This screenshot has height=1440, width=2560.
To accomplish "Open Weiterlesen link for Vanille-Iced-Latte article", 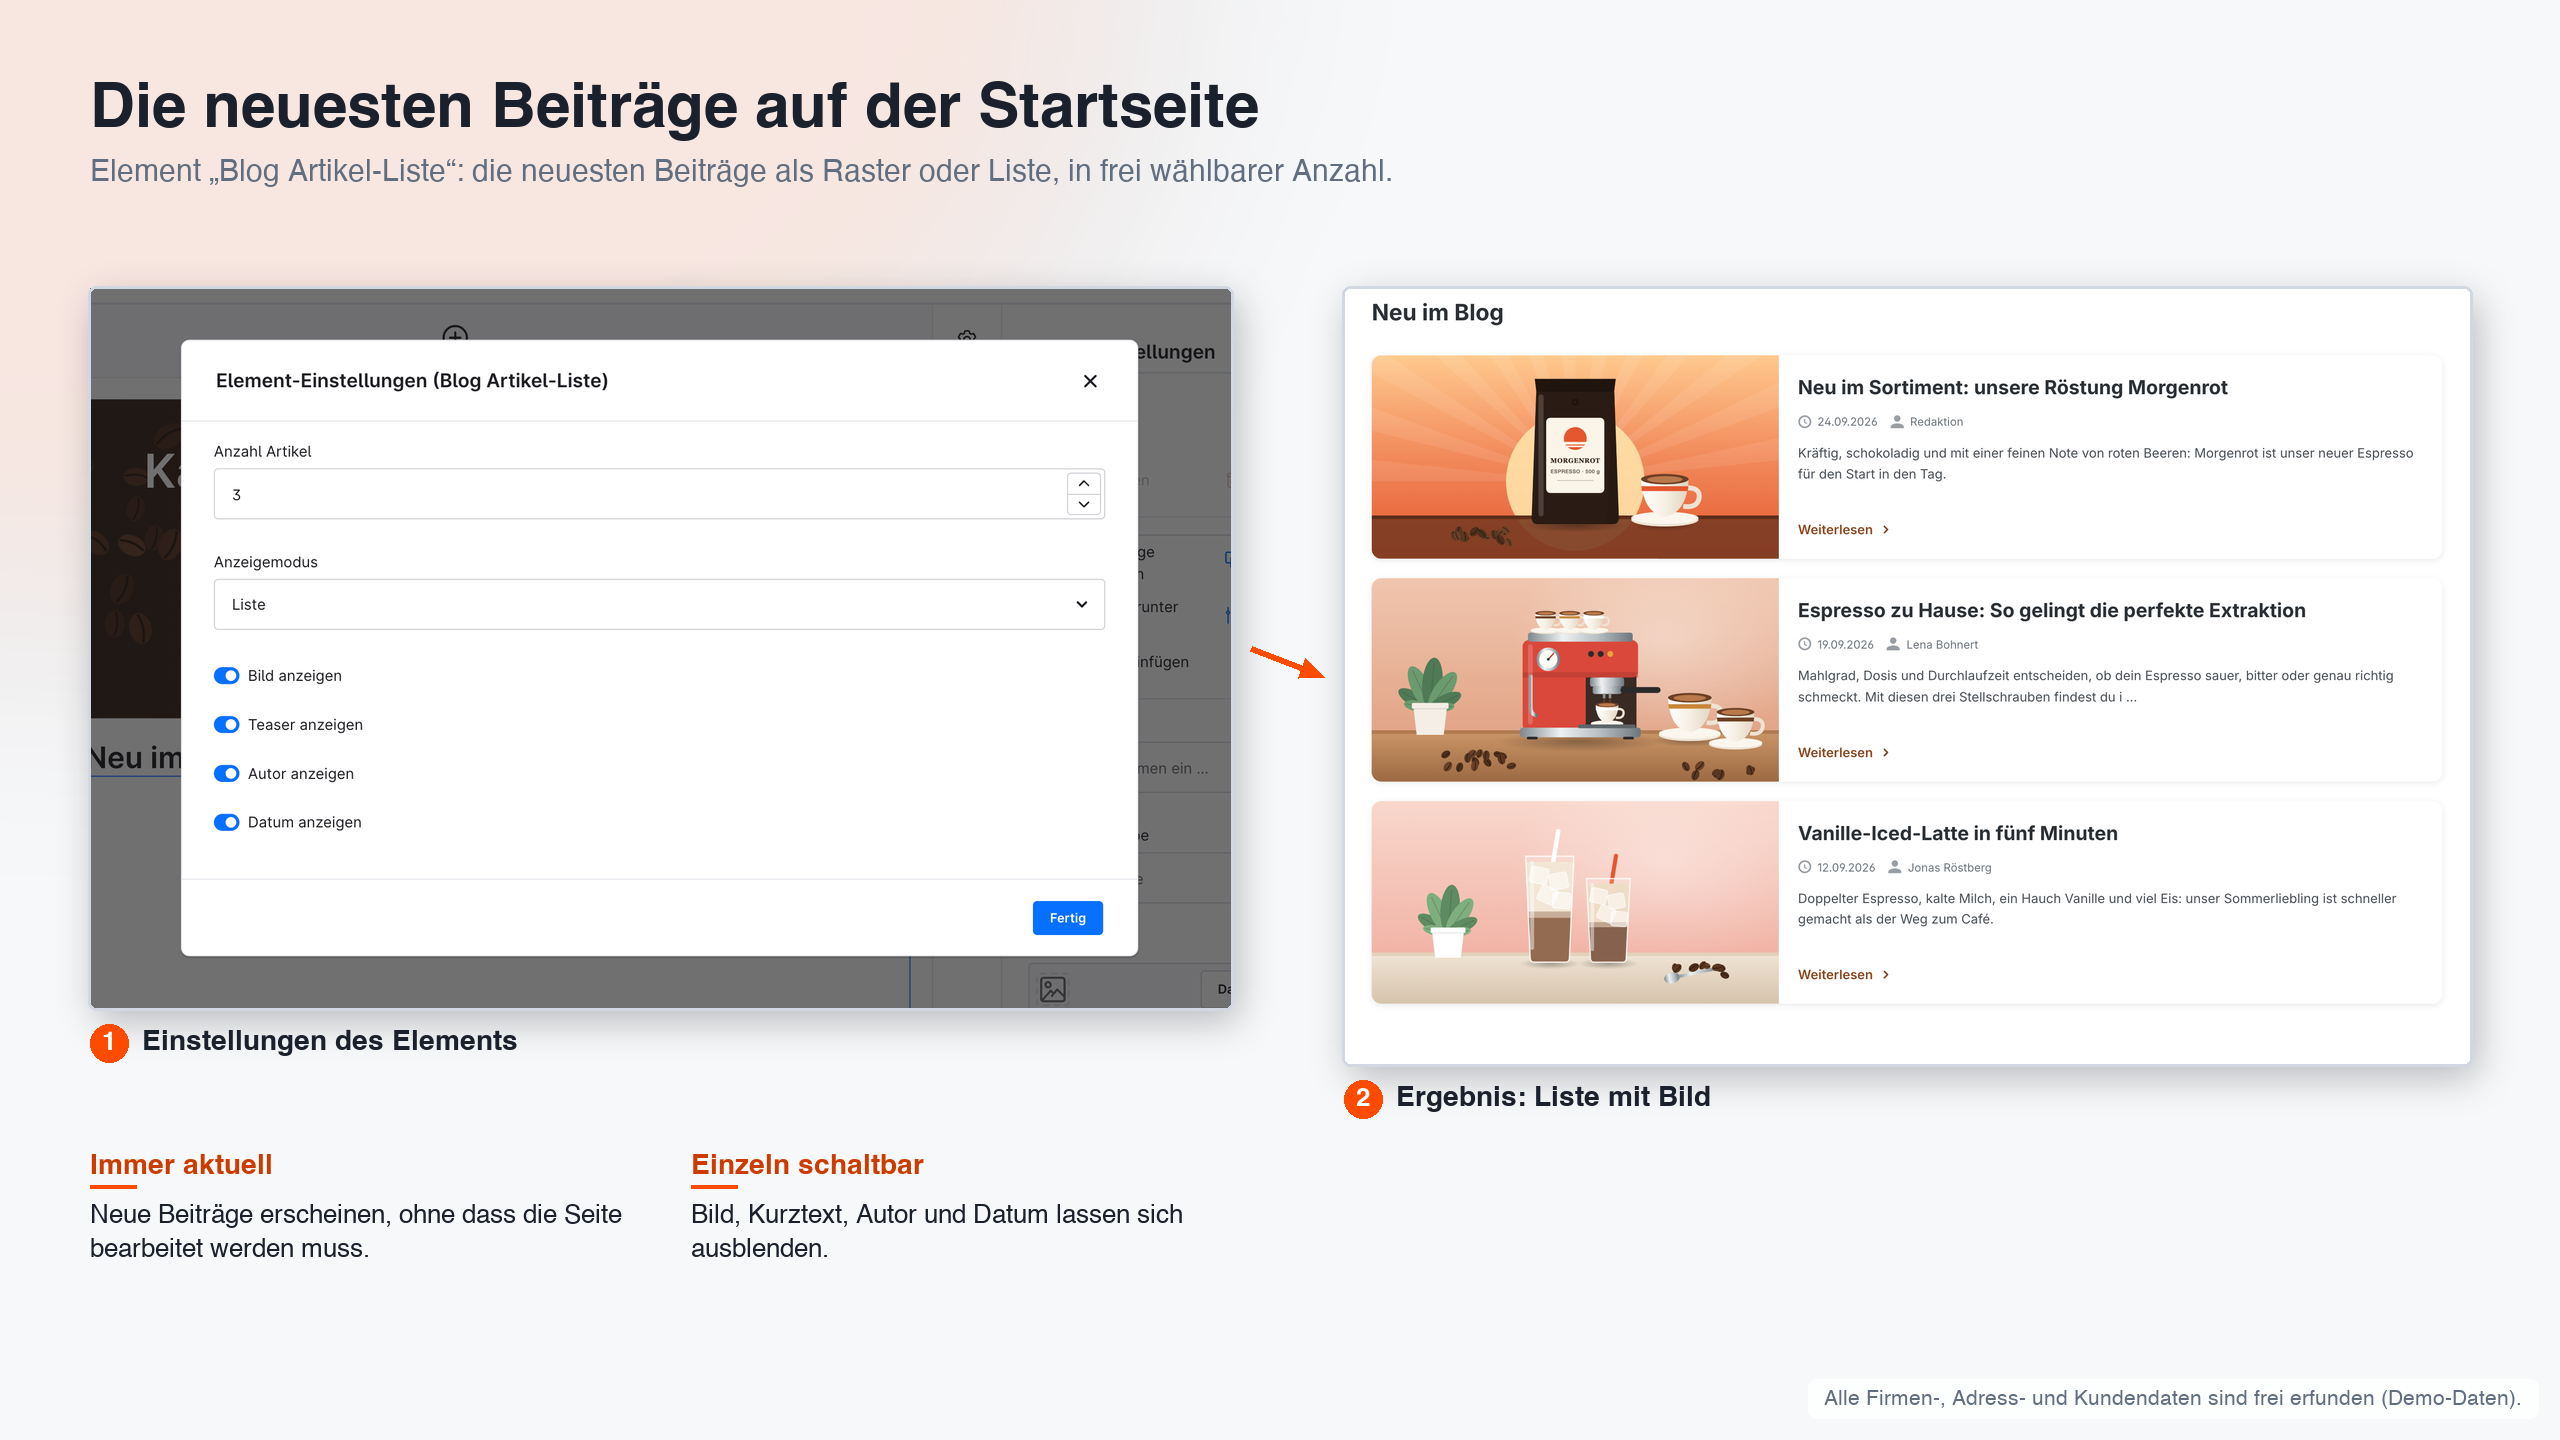I will [x=1843, y=975].
